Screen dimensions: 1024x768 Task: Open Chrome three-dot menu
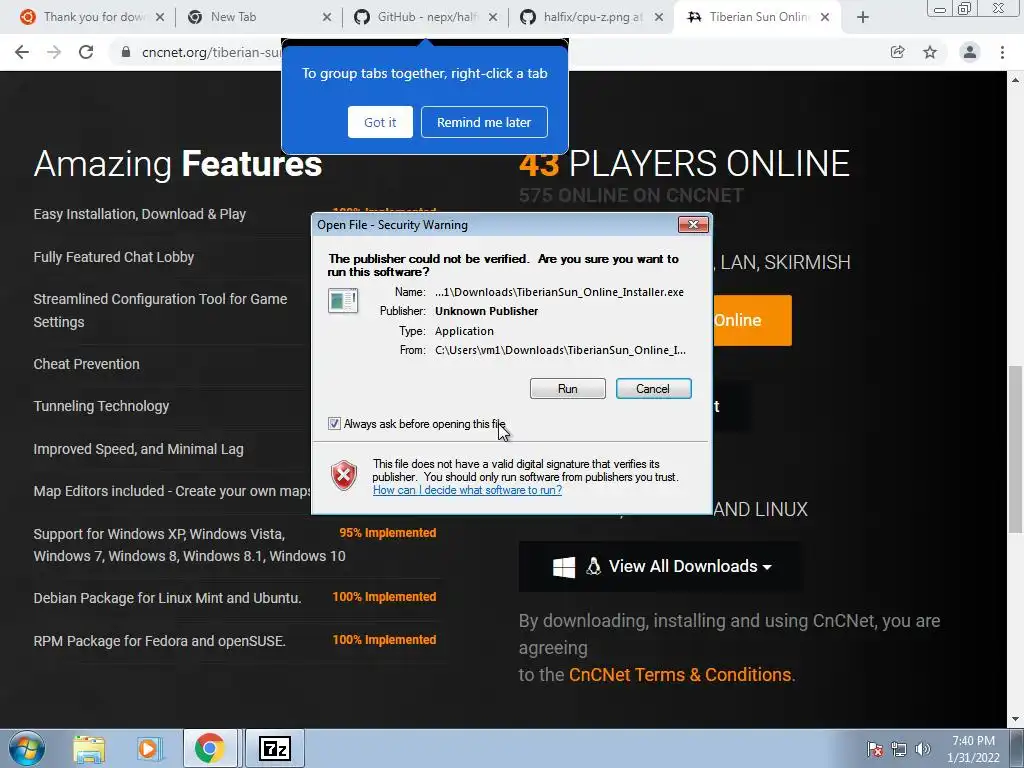pyautogui.click(x=1002, y=52)
